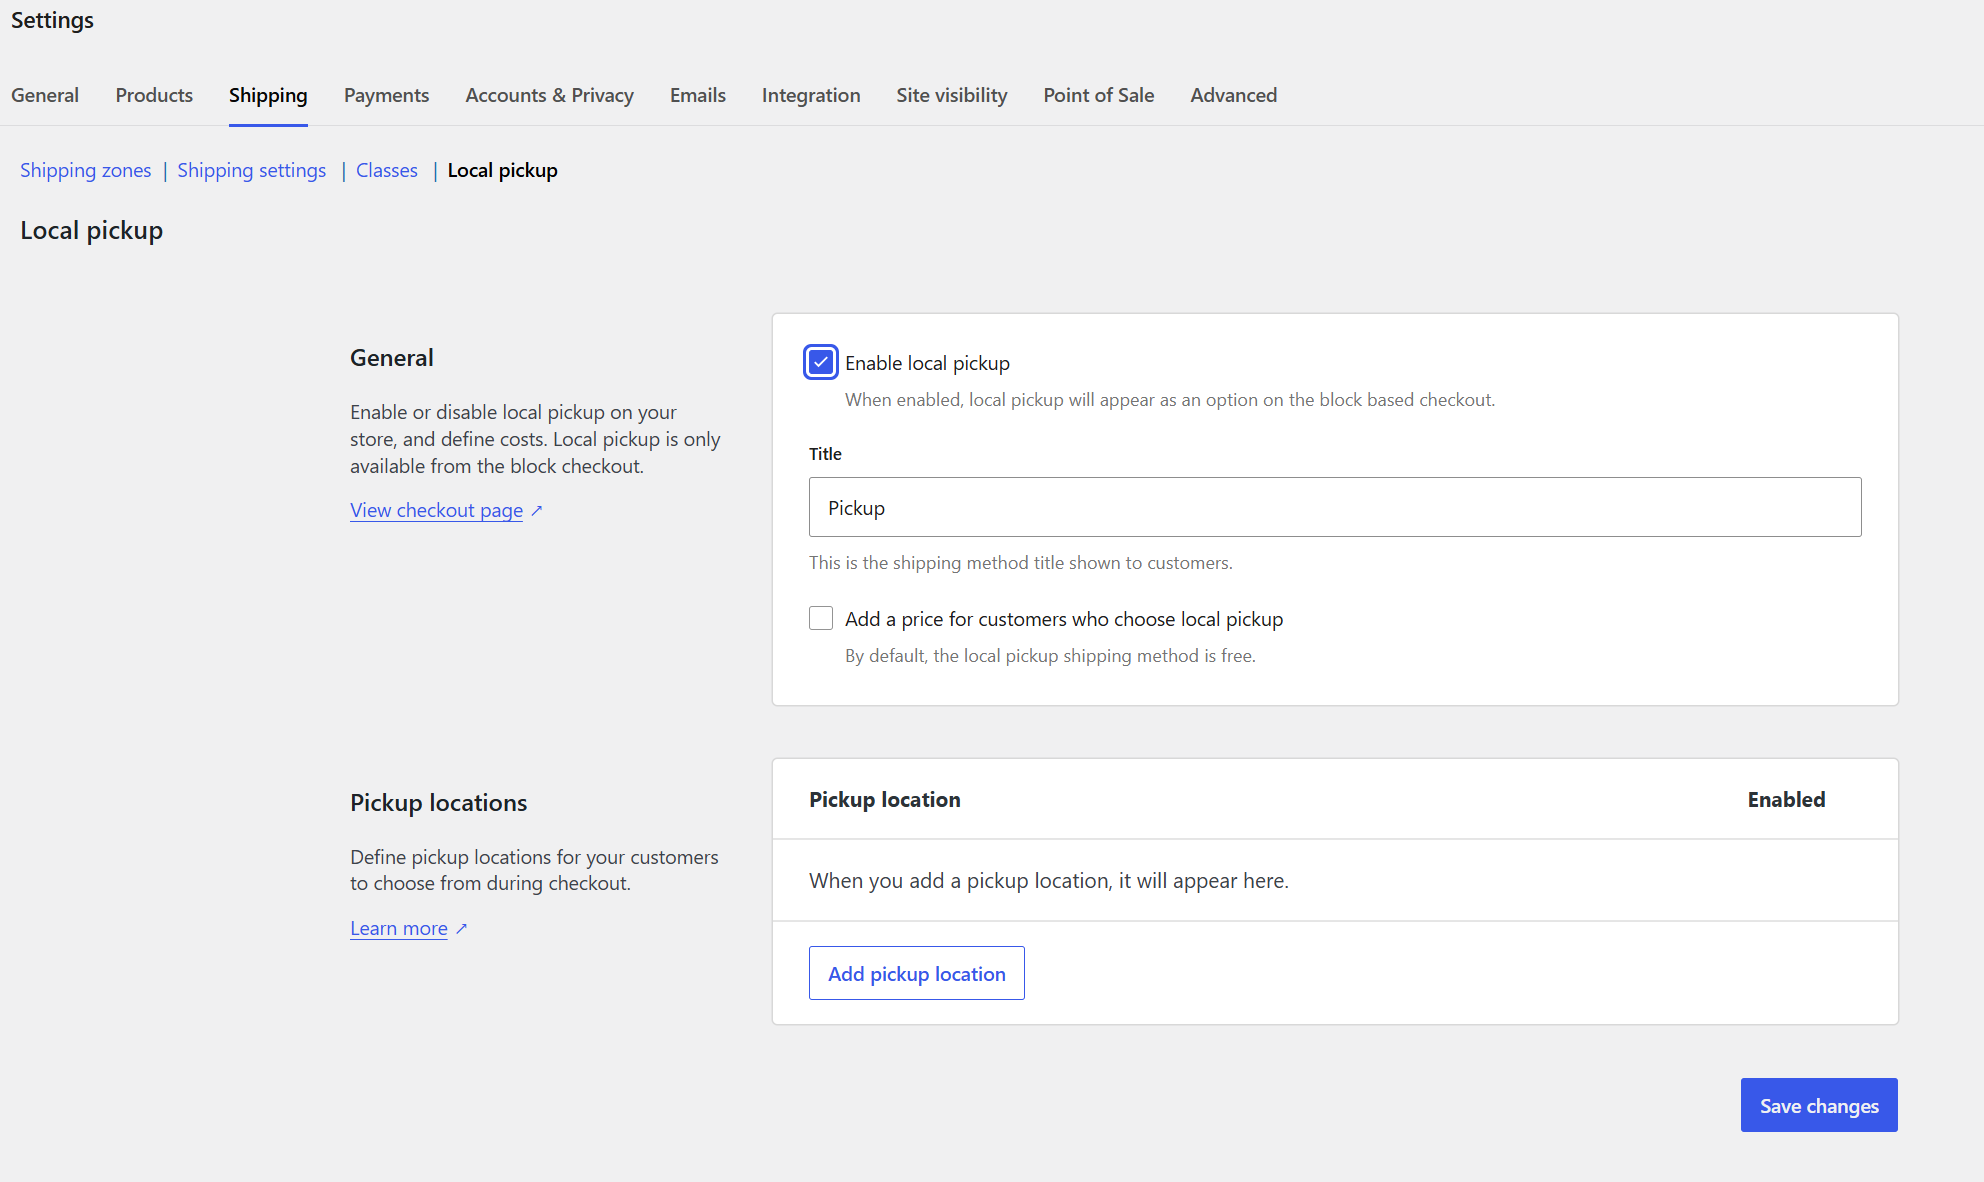Open Shipping zones section link
This screenshot has width=1984, height=1182.
tap(86, 170)
